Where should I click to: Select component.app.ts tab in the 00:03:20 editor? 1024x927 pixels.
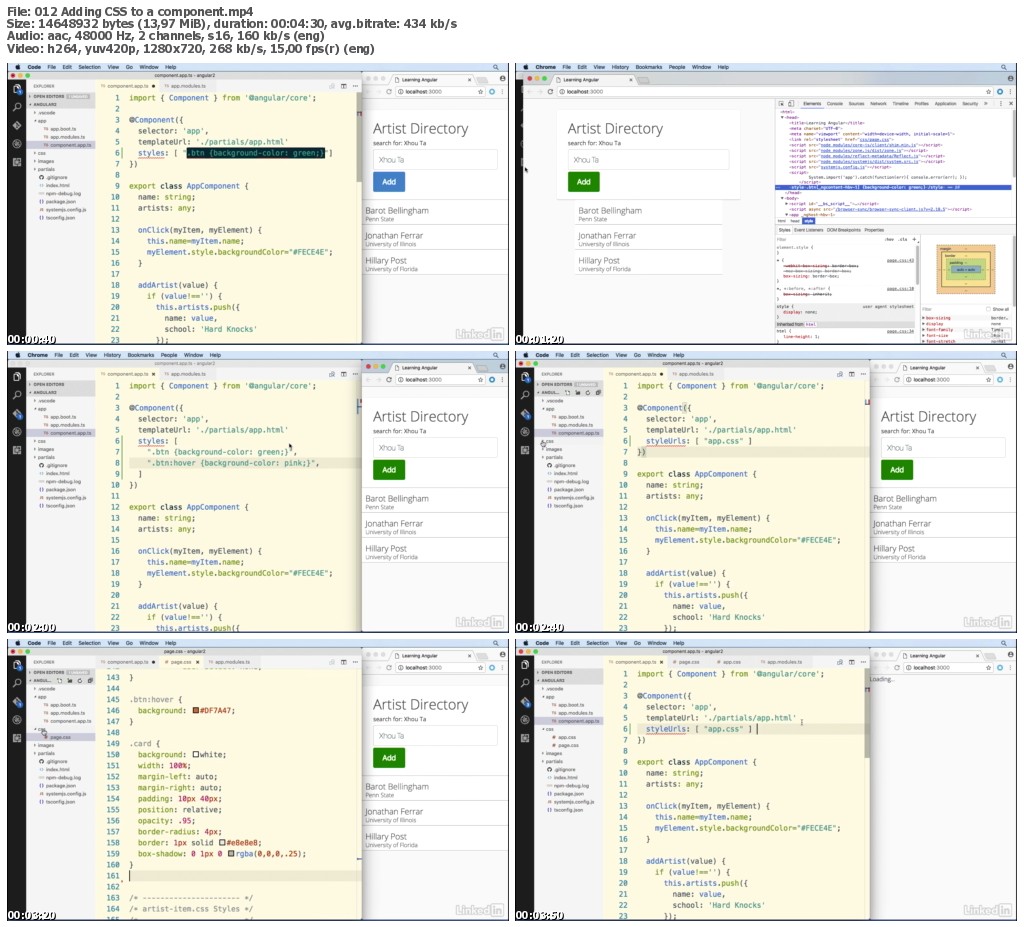127,662
